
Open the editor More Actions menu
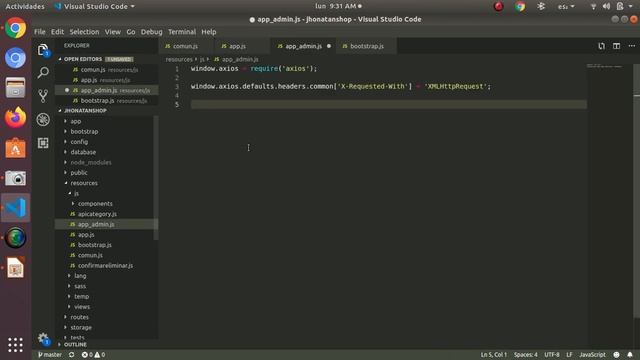tap(631, 46)
